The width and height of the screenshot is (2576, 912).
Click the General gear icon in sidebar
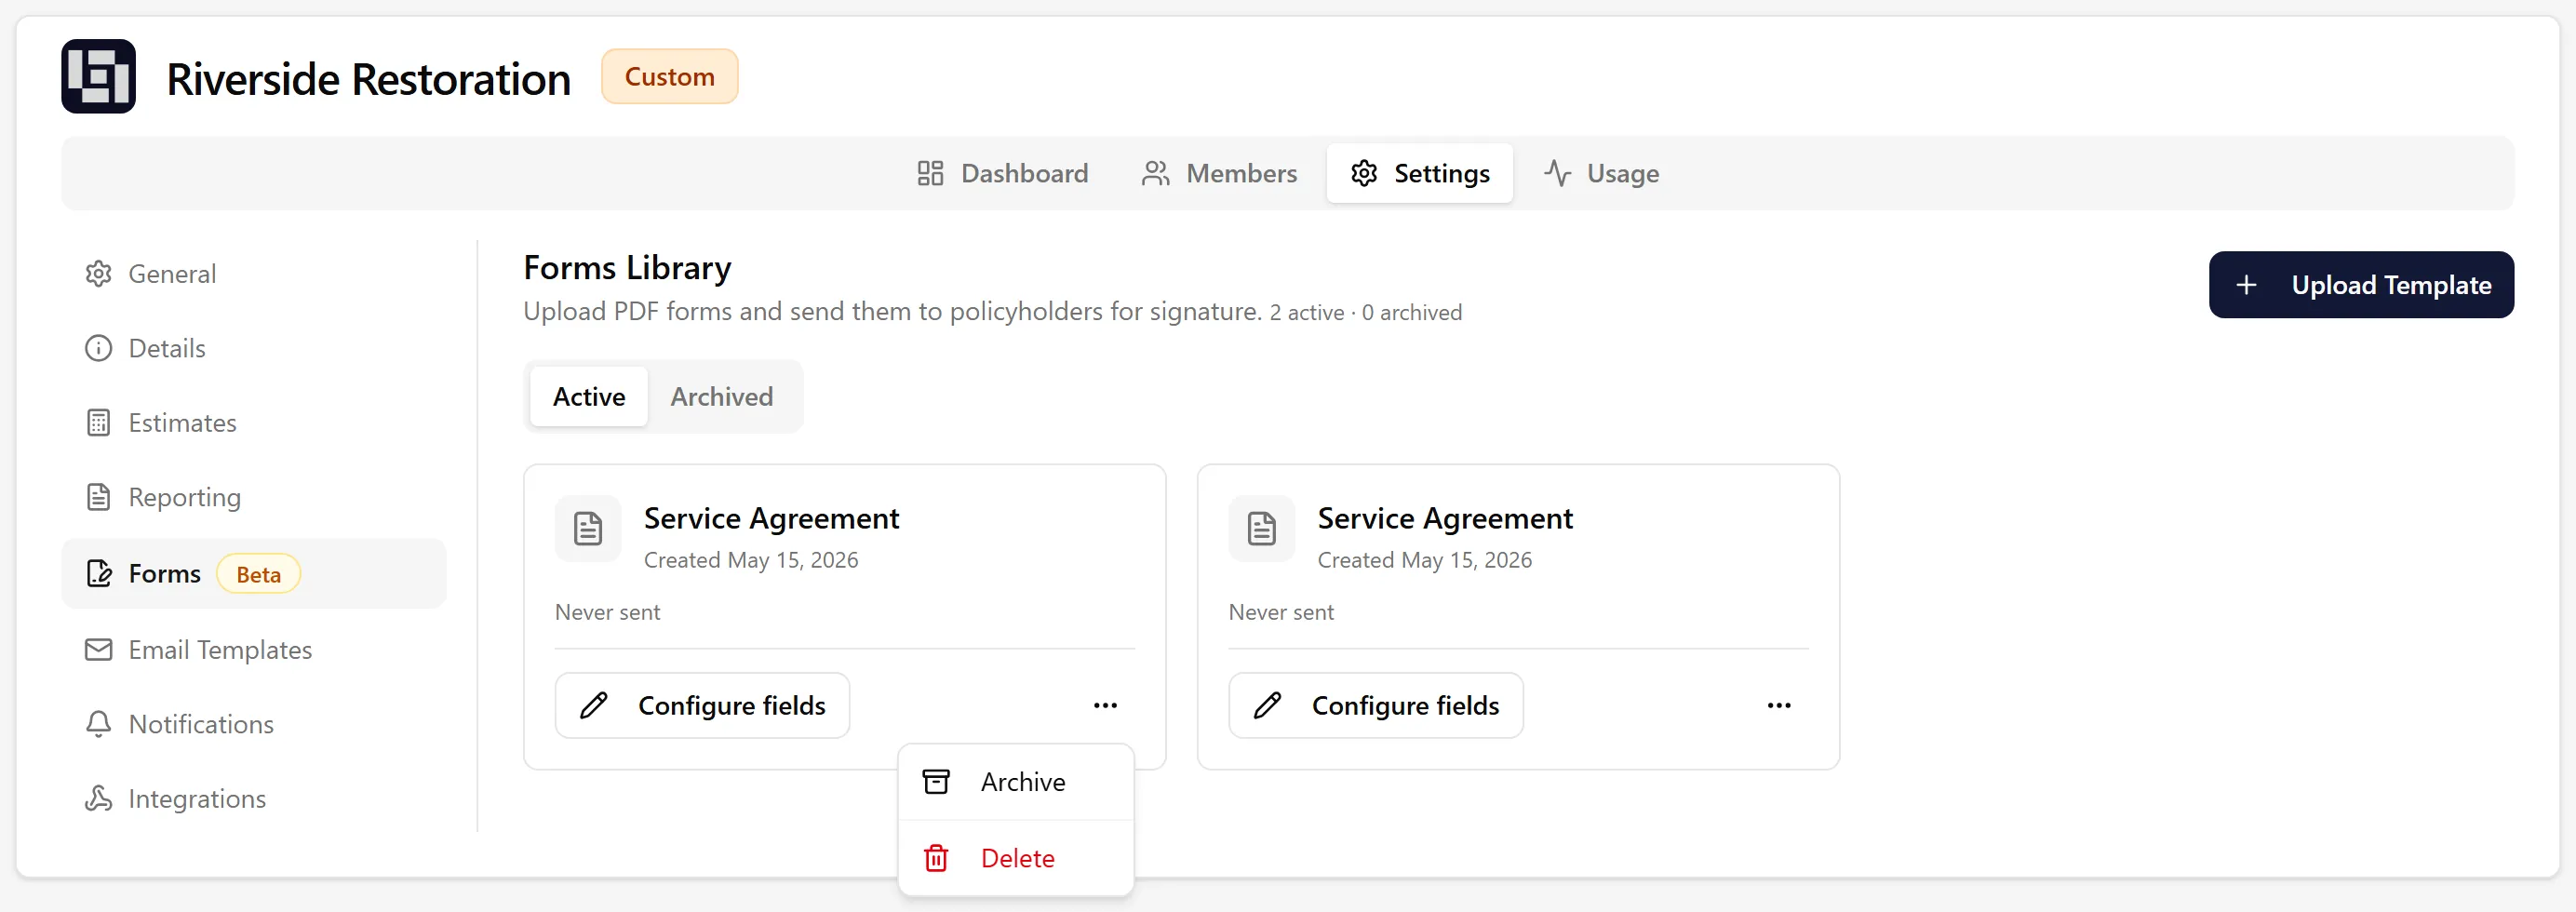click(x=98, y=274)
